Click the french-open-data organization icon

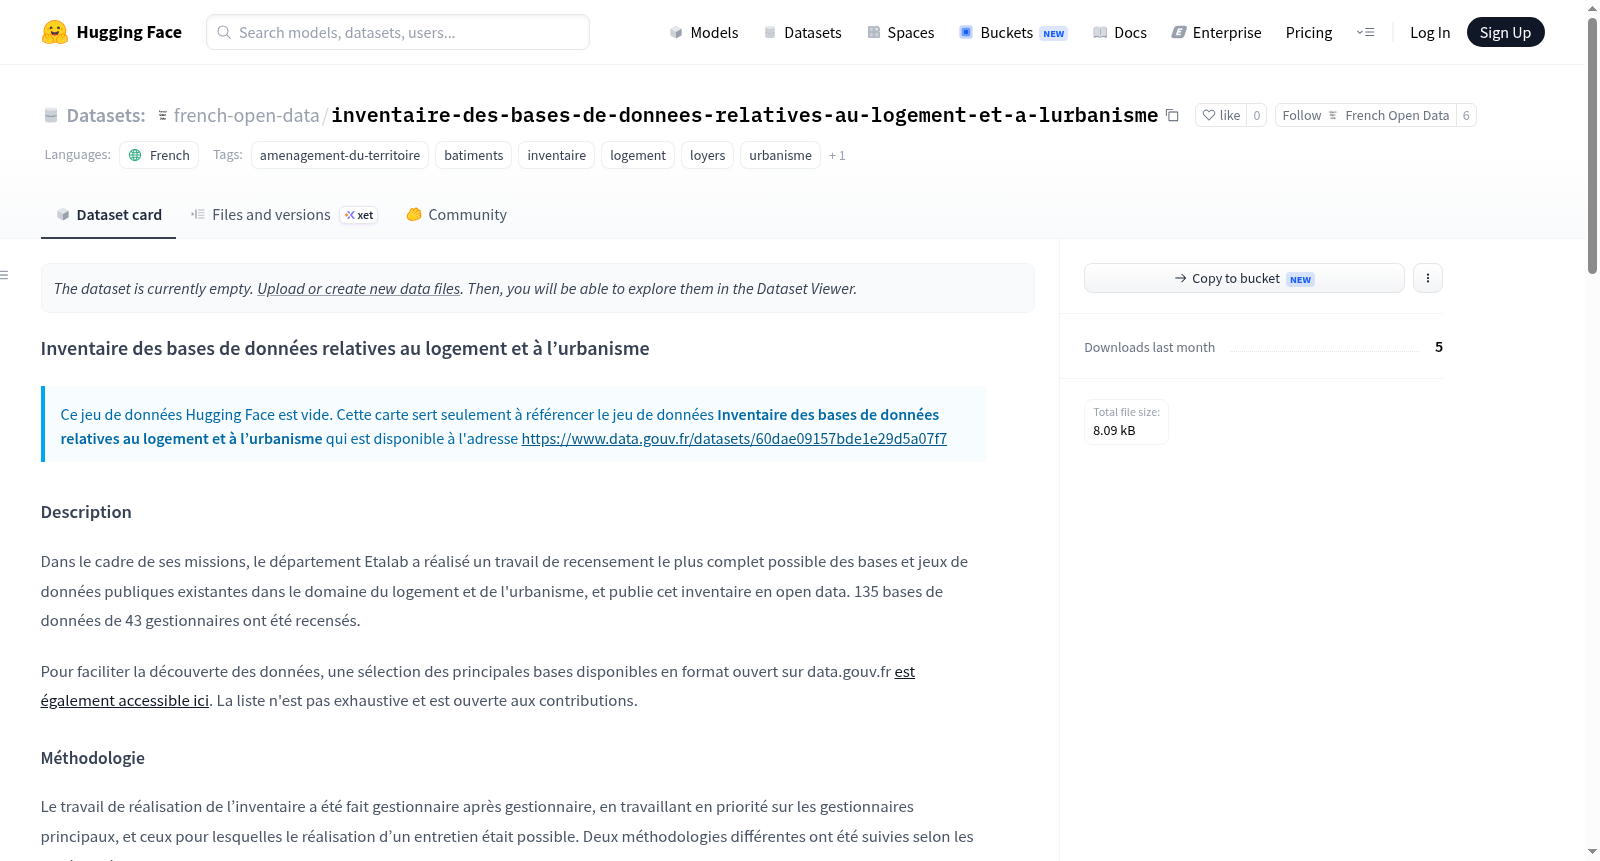(x=163, y=116)
